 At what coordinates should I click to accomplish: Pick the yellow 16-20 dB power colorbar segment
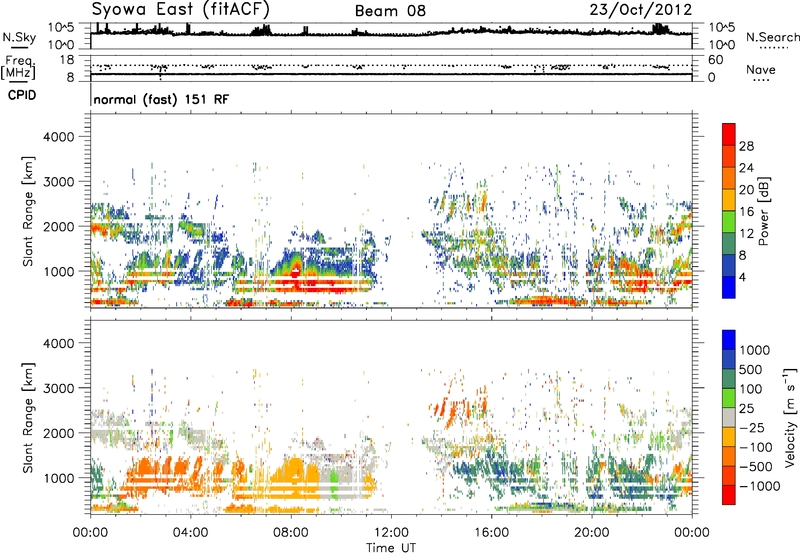(729, 200)
